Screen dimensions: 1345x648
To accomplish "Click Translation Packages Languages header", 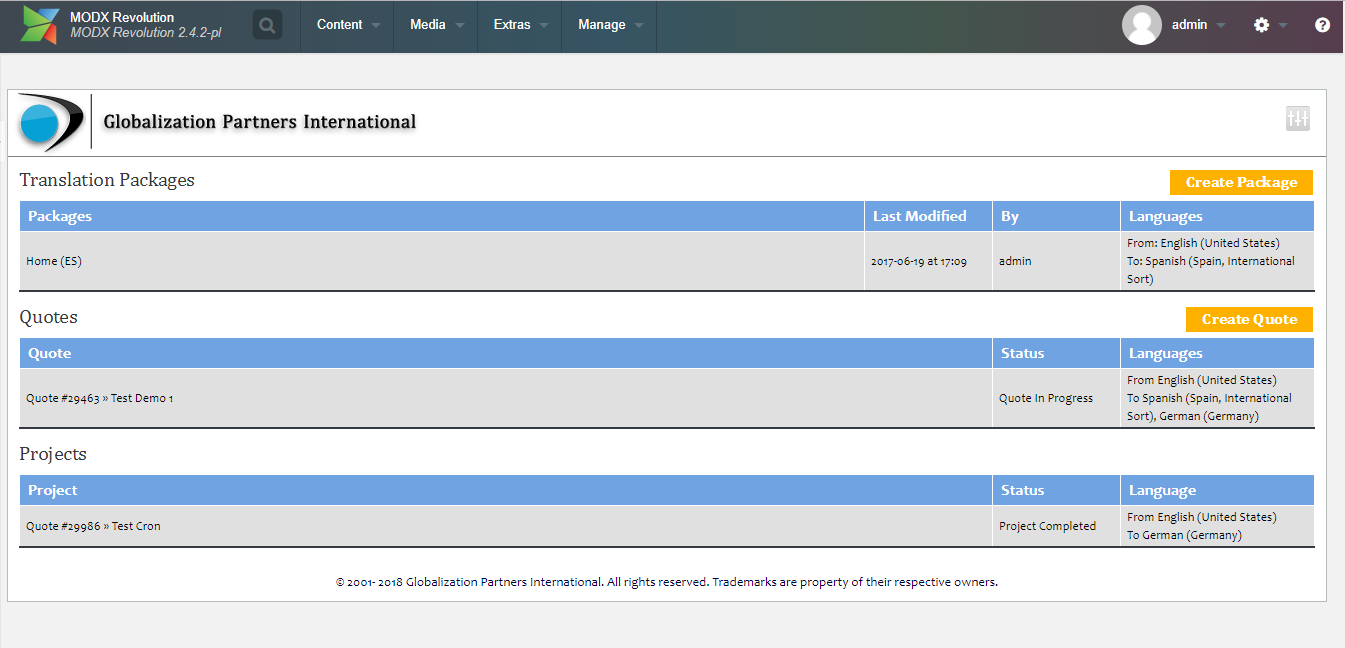I will (1217, 216).
